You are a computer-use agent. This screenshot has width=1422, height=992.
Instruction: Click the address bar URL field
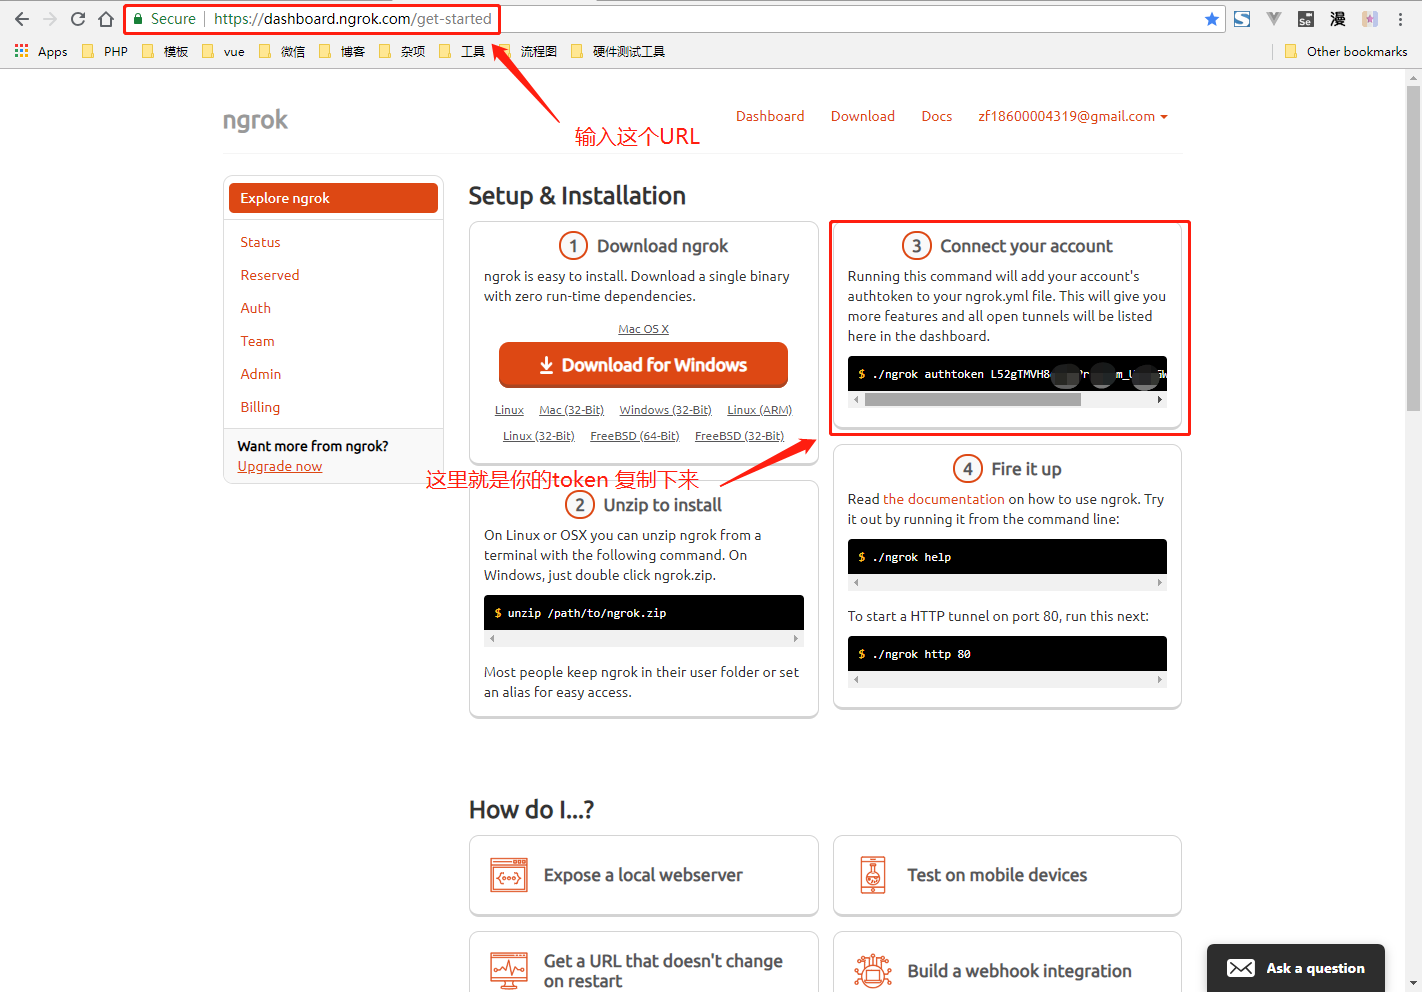(x=700, y=19)
